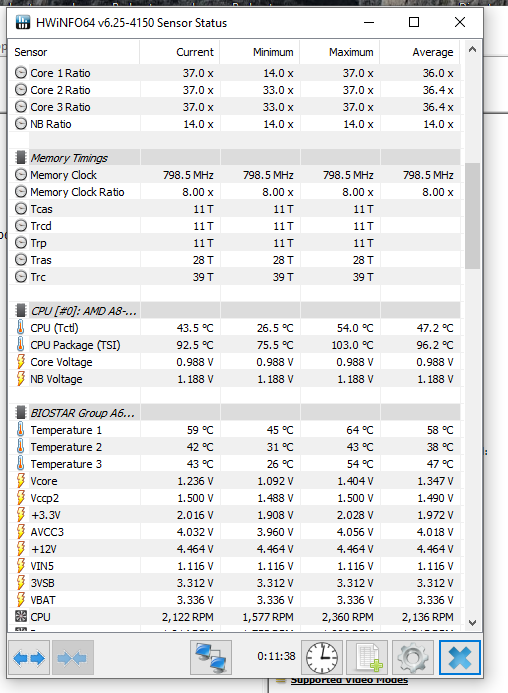Select the Temperature 2 row
508x693 pixels.
point(234,447)
